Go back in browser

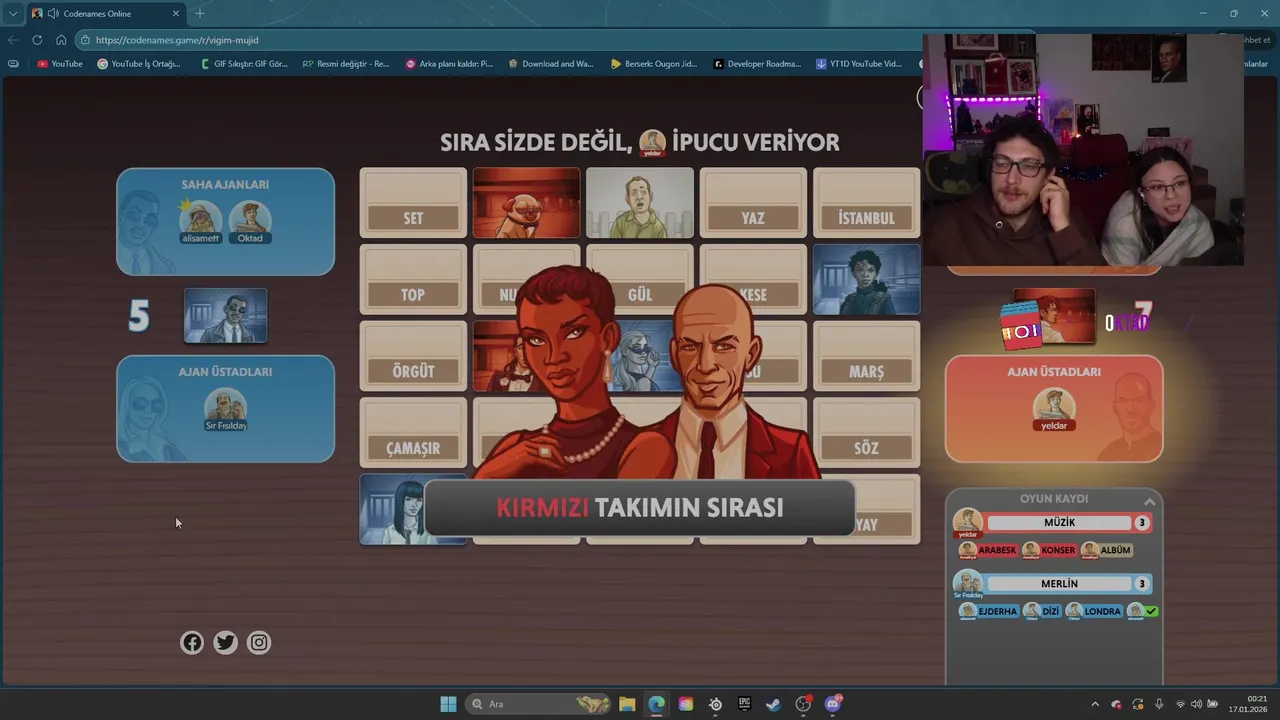click(x=13, y=40)
